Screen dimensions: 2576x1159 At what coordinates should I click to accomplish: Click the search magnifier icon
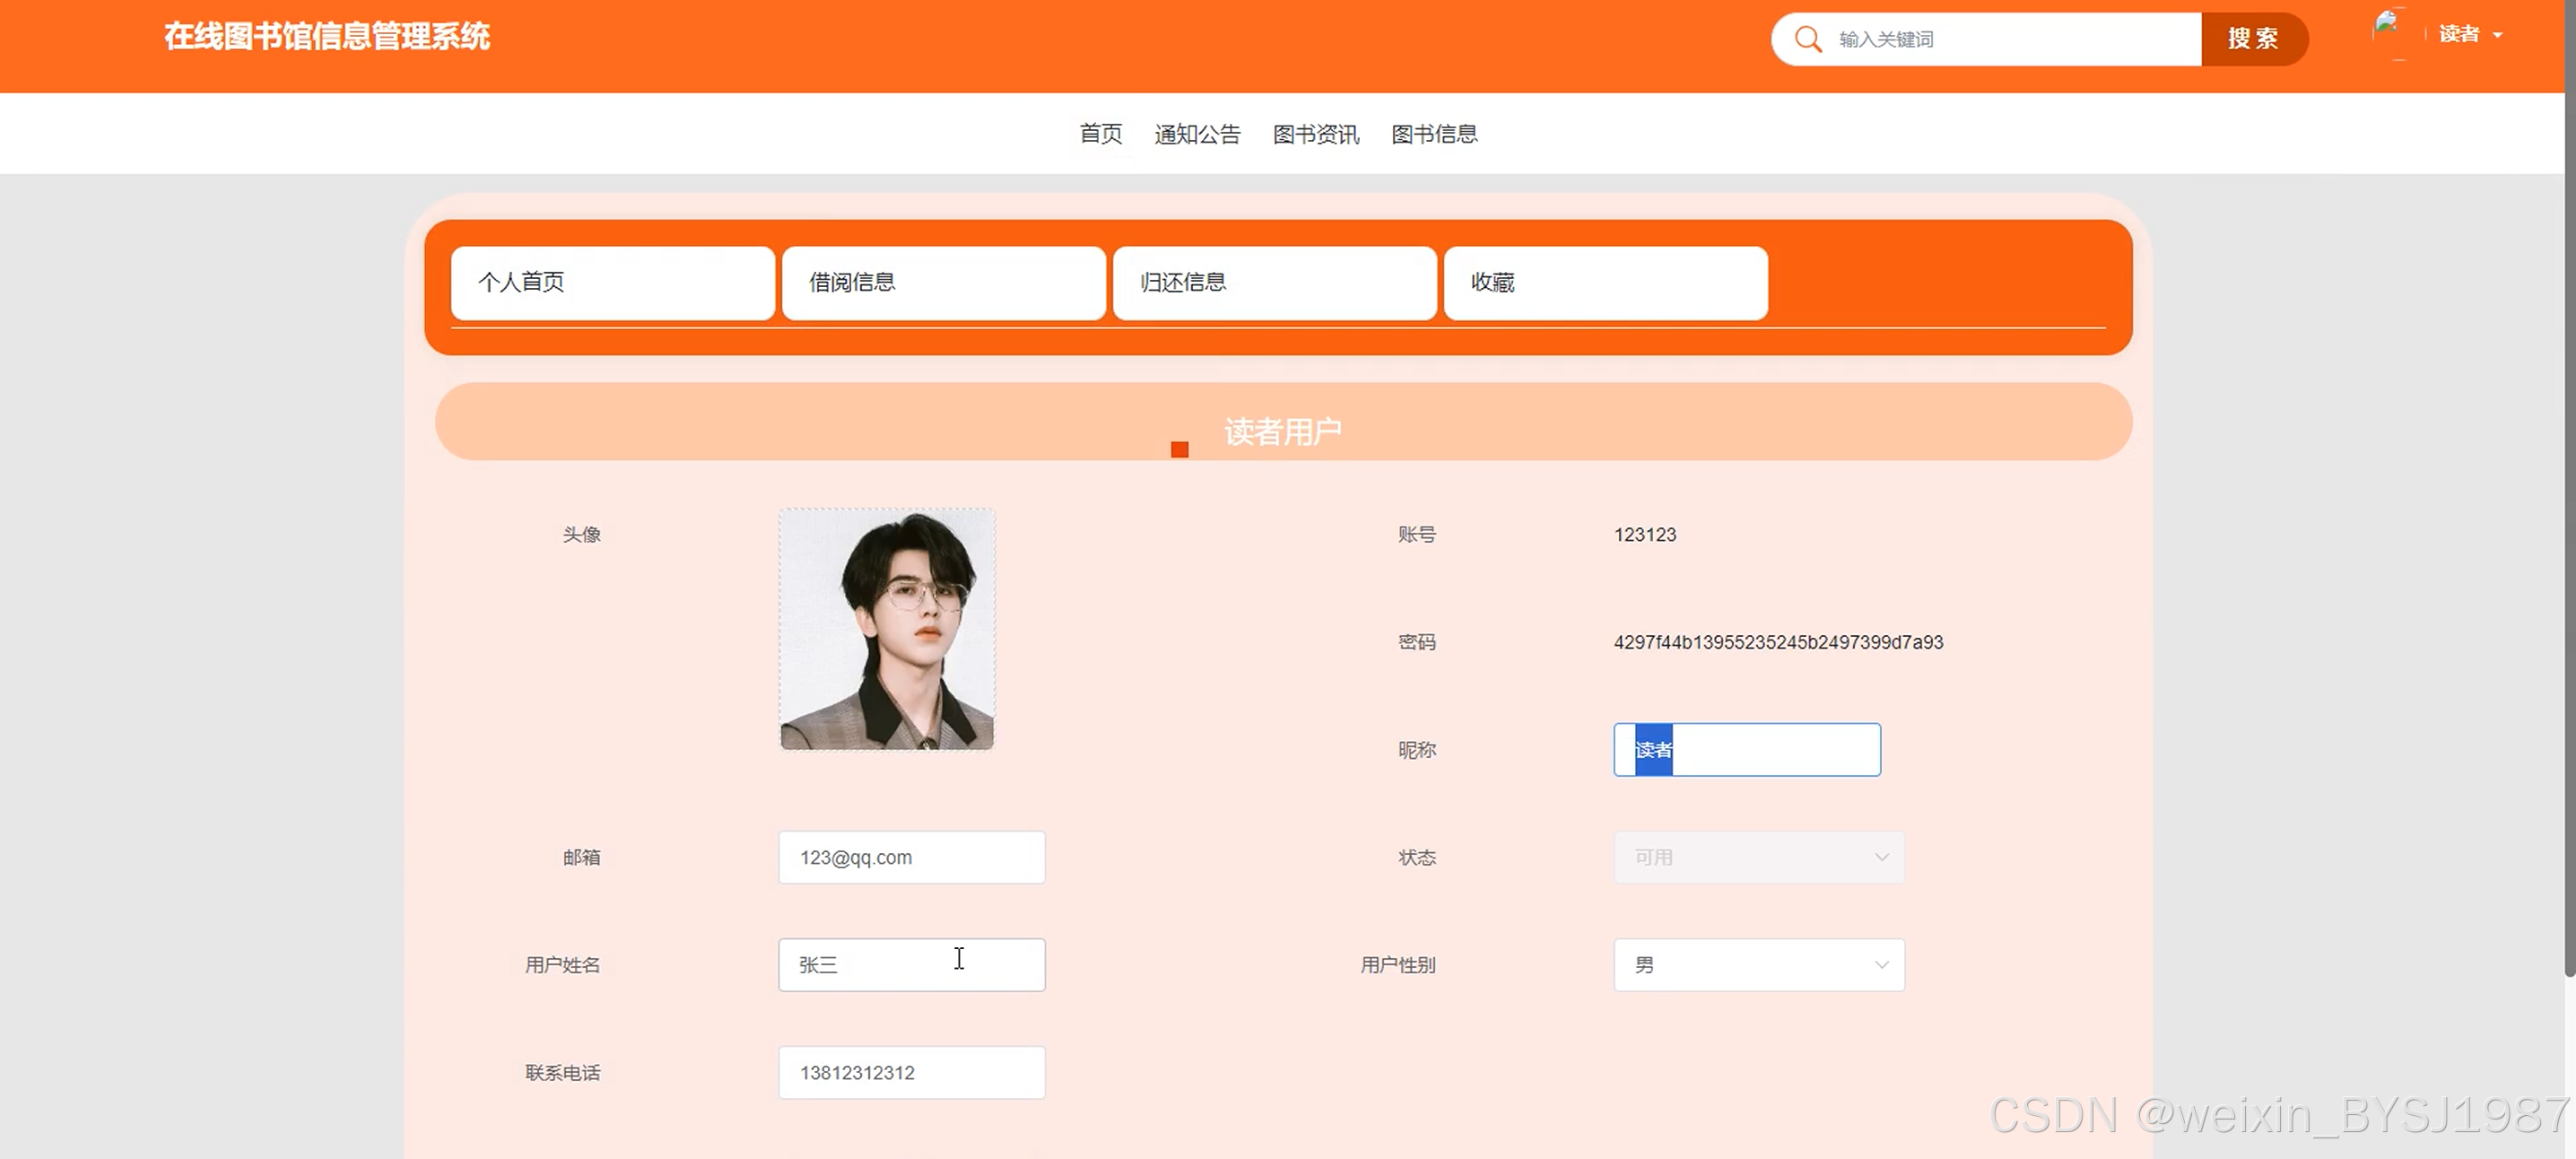click(x=1807, y=39)
